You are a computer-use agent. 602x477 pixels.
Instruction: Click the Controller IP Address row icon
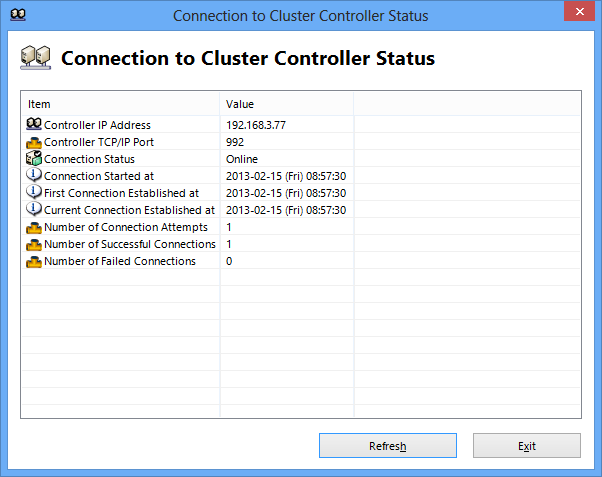[34, 125]
